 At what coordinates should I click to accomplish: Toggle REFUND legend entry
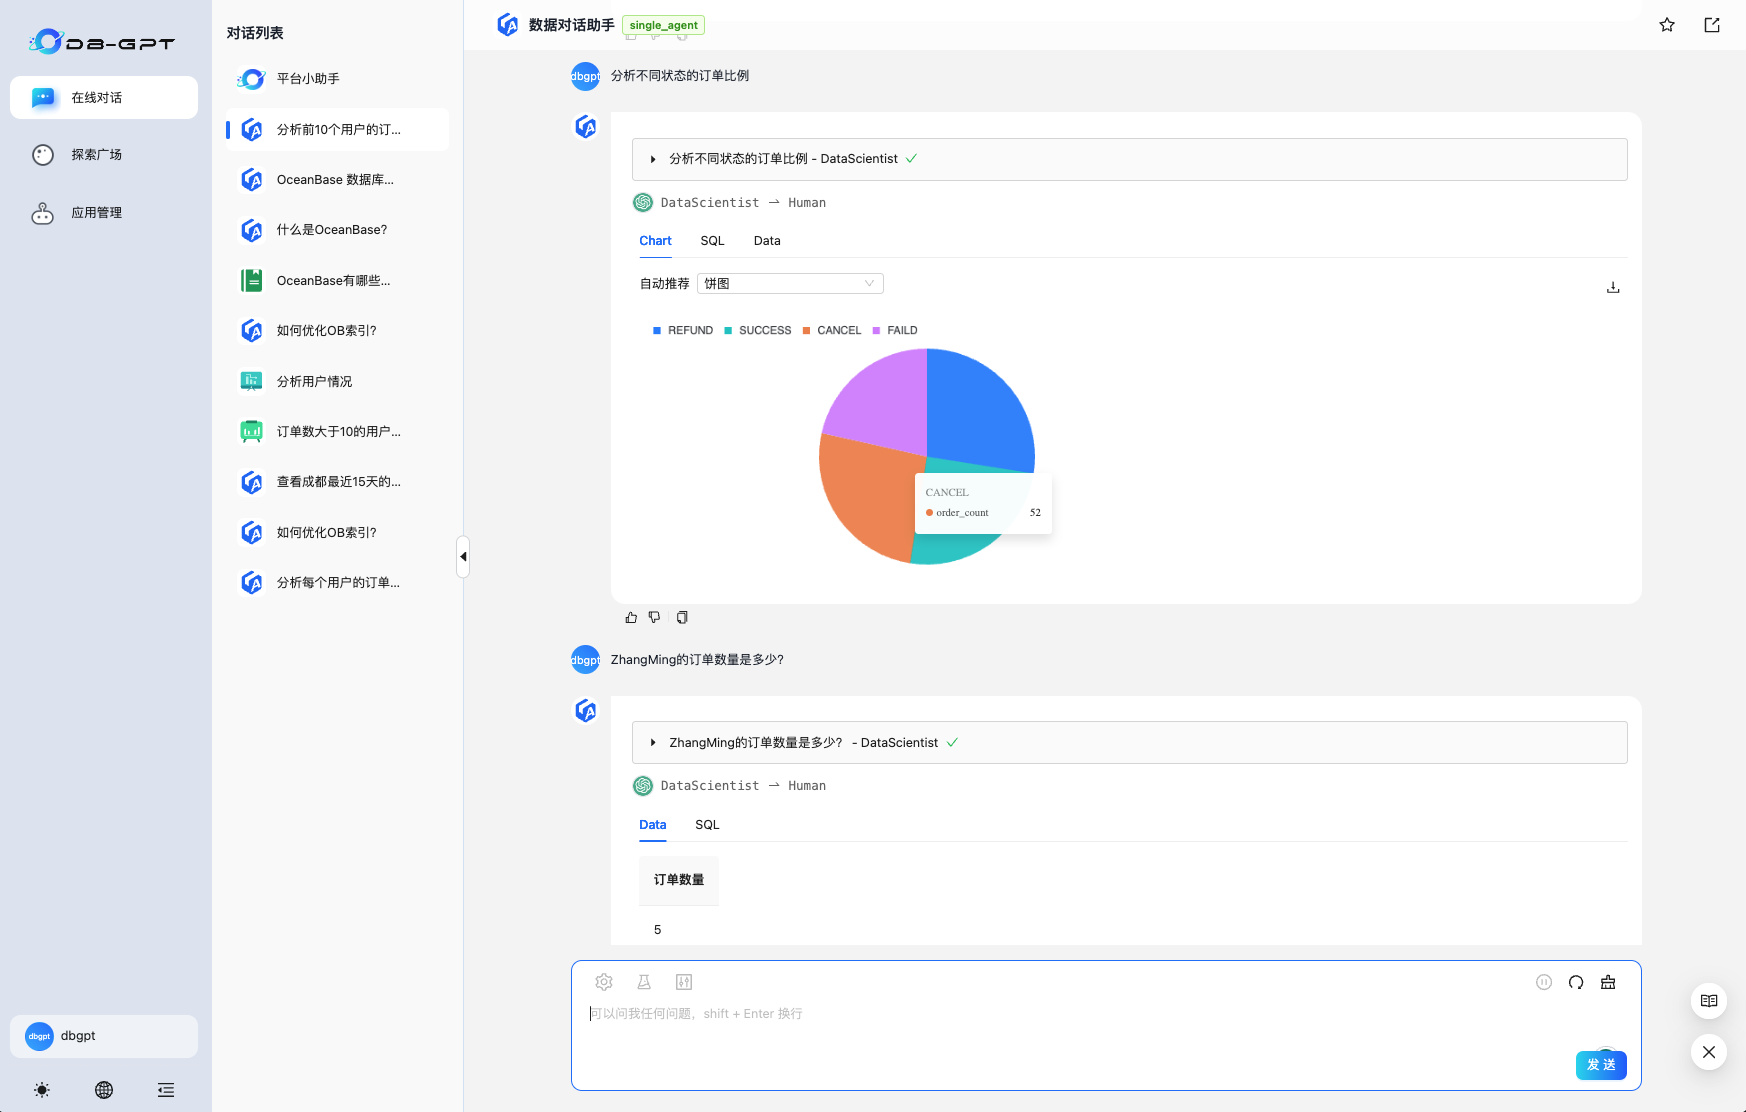(683, 331)
